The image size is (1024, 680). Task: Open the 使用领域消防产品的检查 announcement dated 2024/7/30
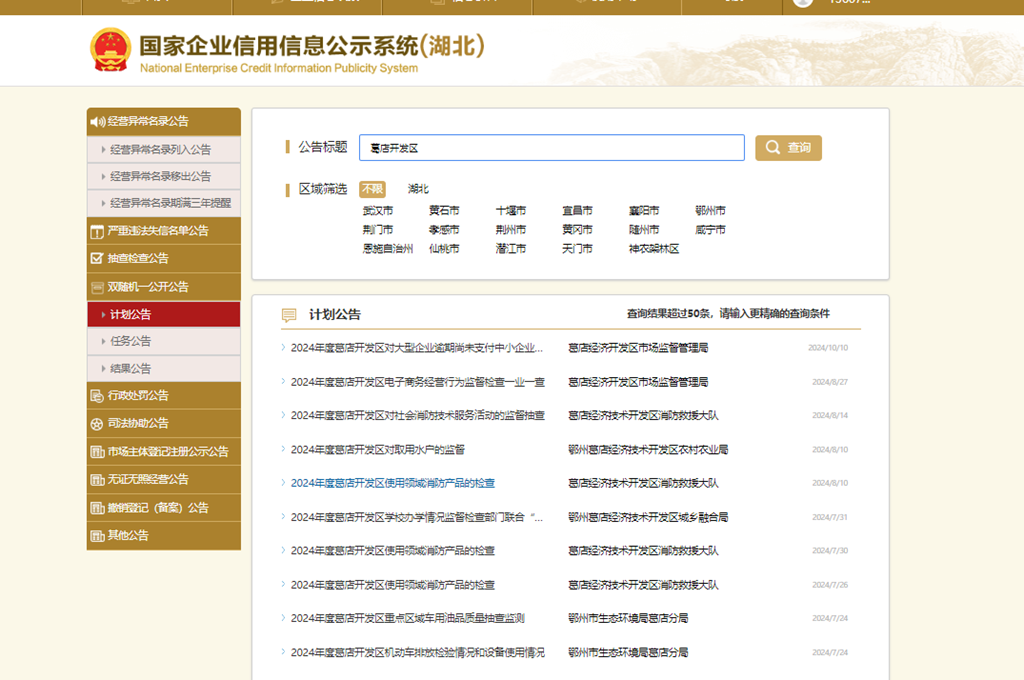point(392,551)
